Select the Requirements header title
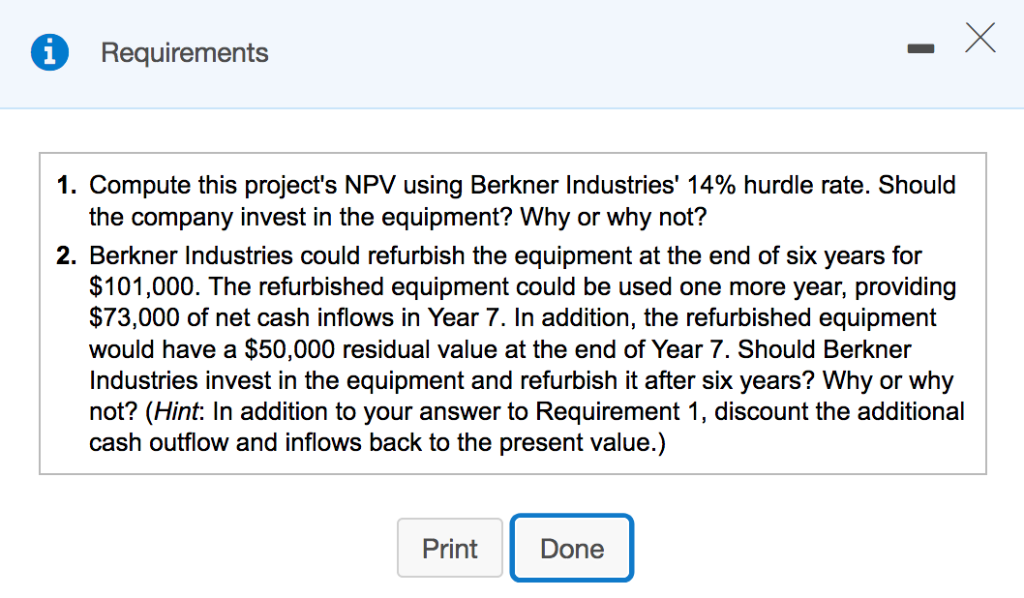Image resolution: width=1024 pixels, height=598 pixels. (184, 52)
